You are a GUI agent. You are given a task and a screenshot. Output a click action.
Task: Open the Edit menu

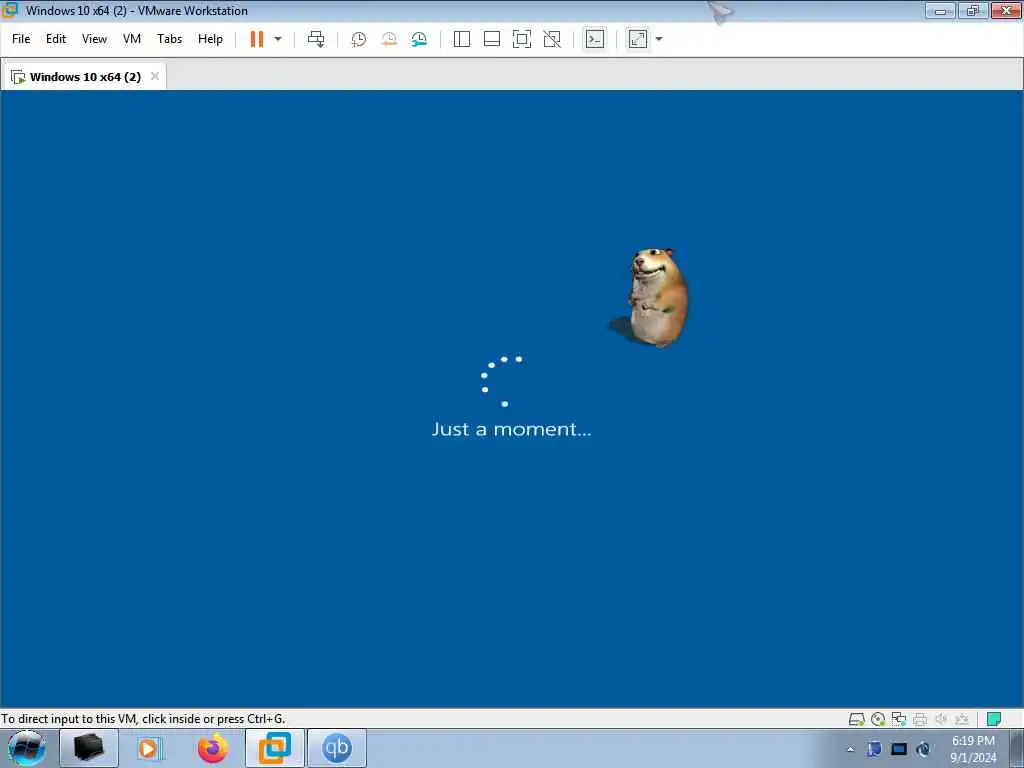[x=56, y=39]
